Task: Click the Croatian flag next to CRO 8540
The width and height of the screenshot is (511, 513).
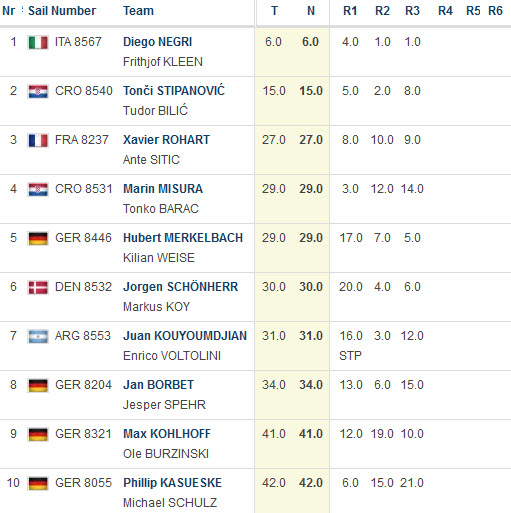Action: (x=38, y=92)
